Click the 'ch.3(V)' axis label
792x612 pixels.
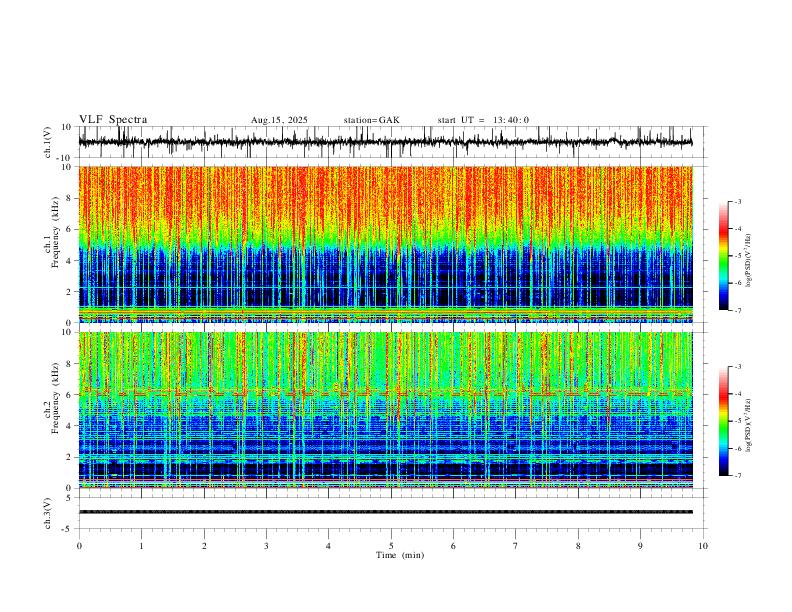click(48, 514)
